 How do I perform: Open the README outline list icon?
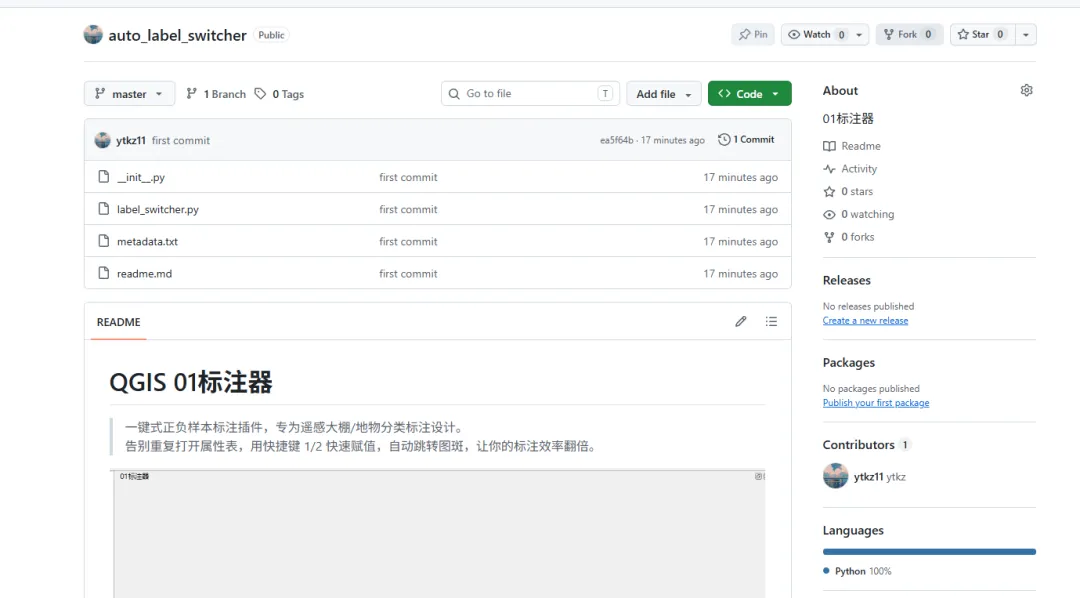tap(771, 321)
